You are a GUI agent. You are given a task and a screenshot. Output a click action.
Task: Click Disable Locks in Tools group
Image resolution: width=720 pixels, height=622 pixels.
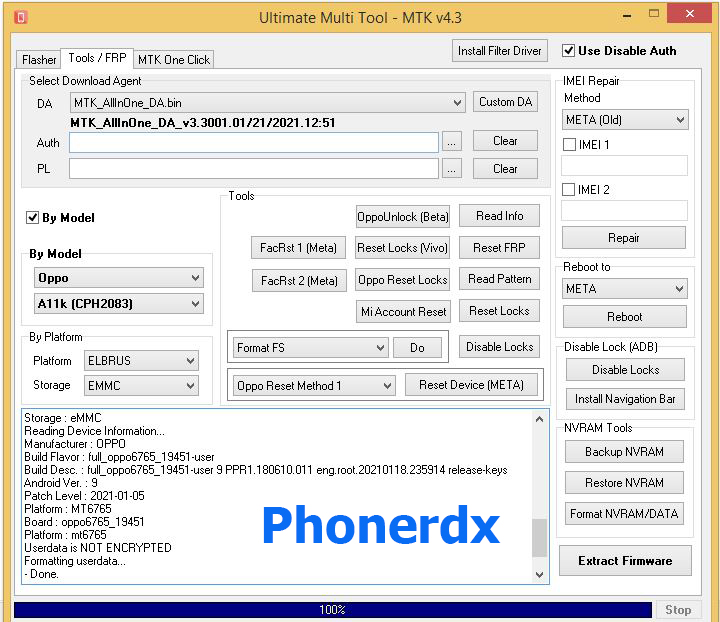pos(500,347)
